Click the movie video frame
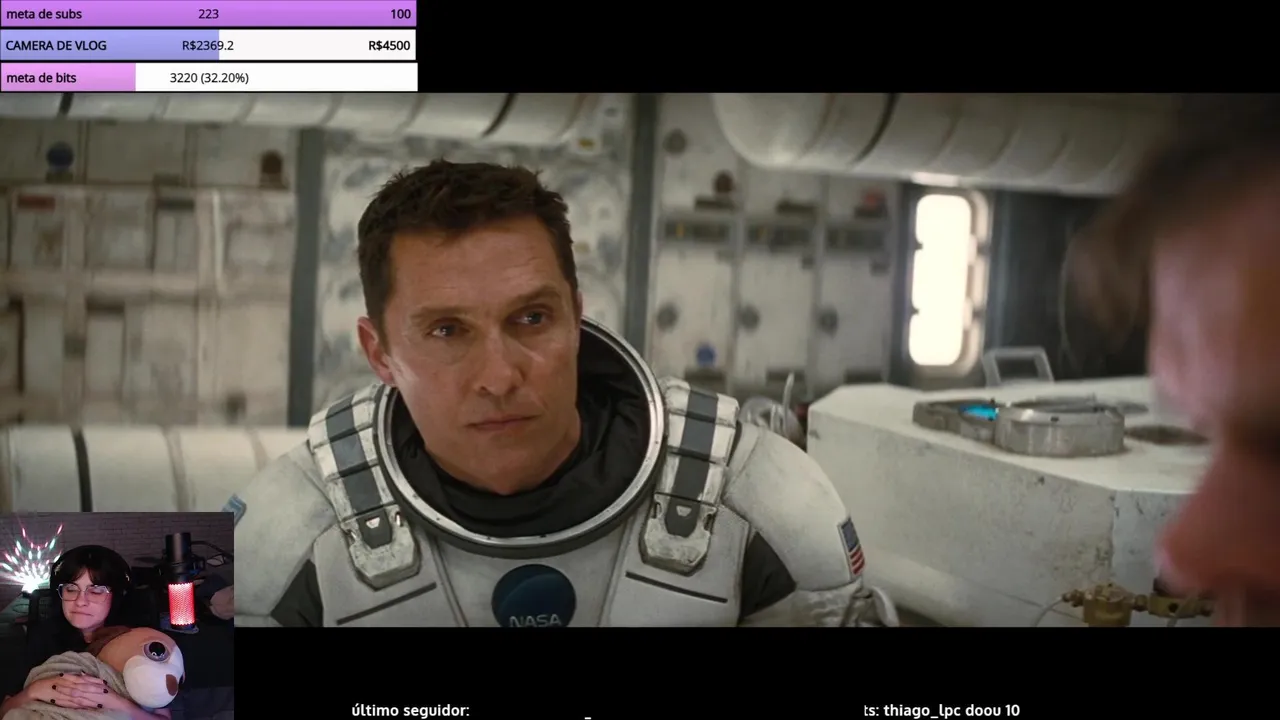 (x=640, y=360)
